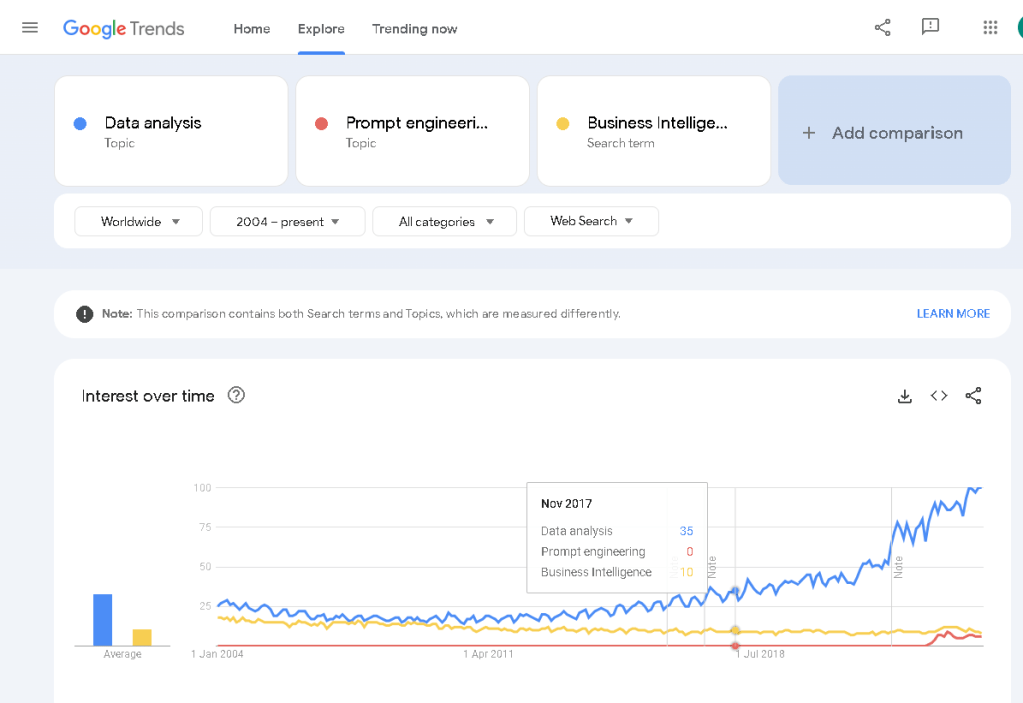Viewport: 1023px width, 703px height.
Task: Download the Interest over time CSV
Action: coord(904,396)
